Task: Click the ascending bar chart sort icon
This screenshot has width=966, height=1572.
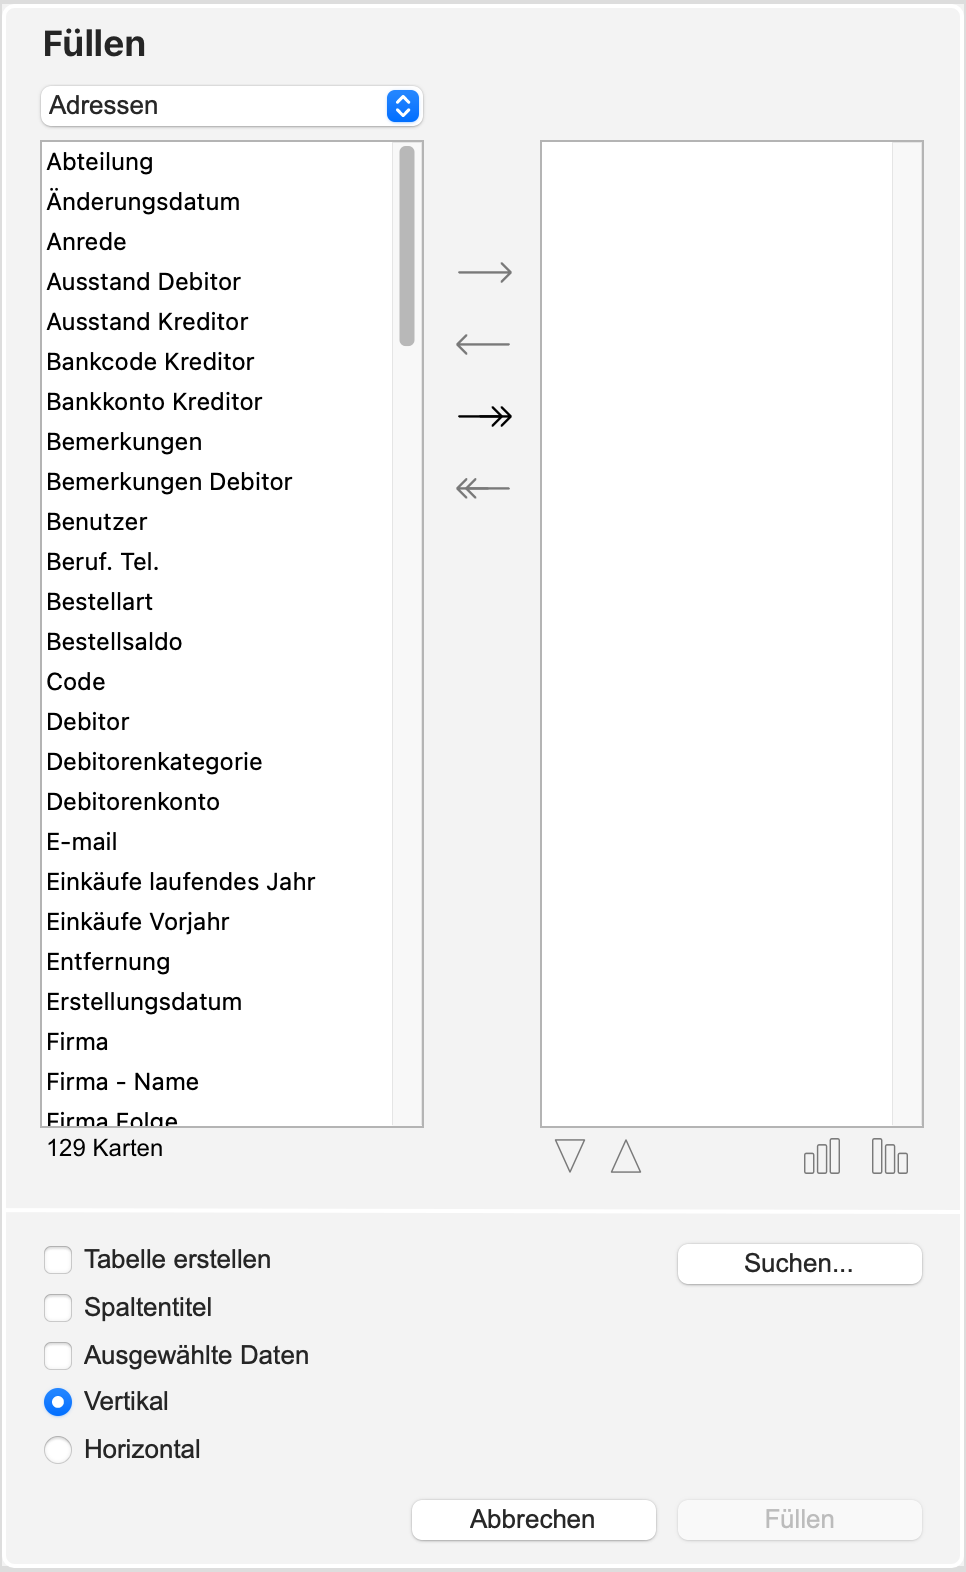Action: tap(822, 1157)
